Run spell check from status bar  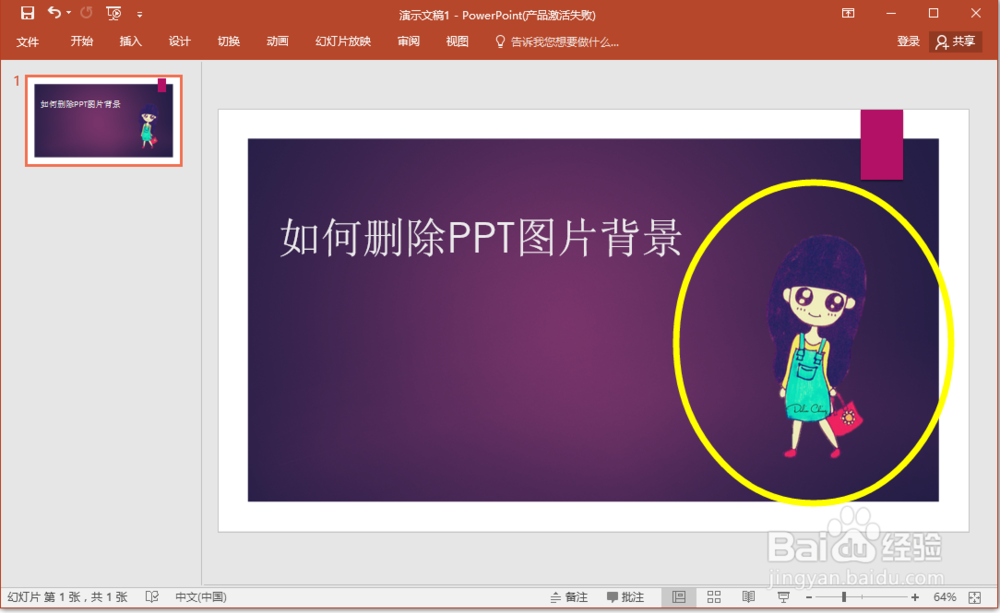[x=151, y=596]
